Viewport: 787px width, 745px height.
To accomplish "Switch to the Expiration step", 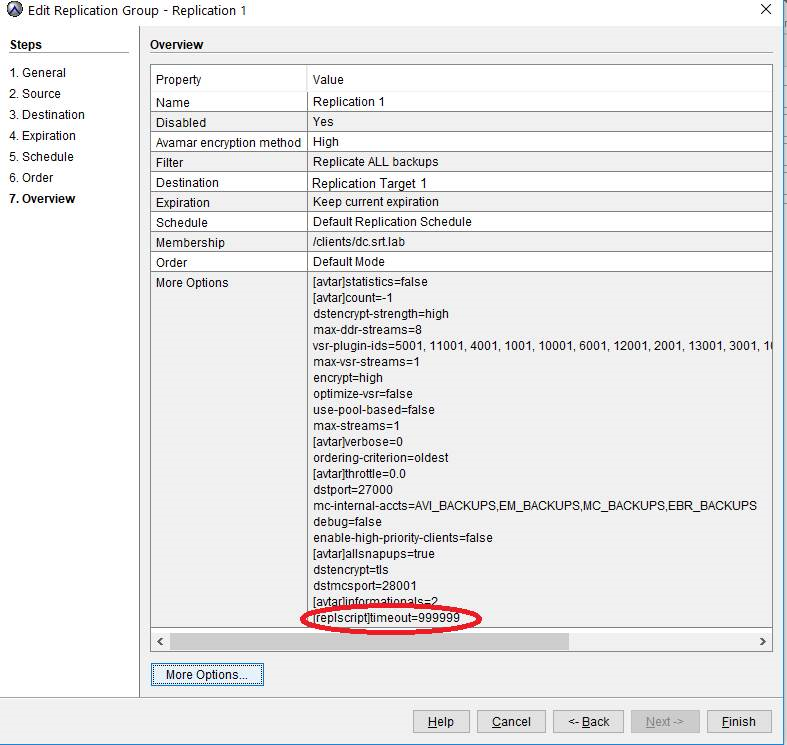I will (x=42, y=136).
